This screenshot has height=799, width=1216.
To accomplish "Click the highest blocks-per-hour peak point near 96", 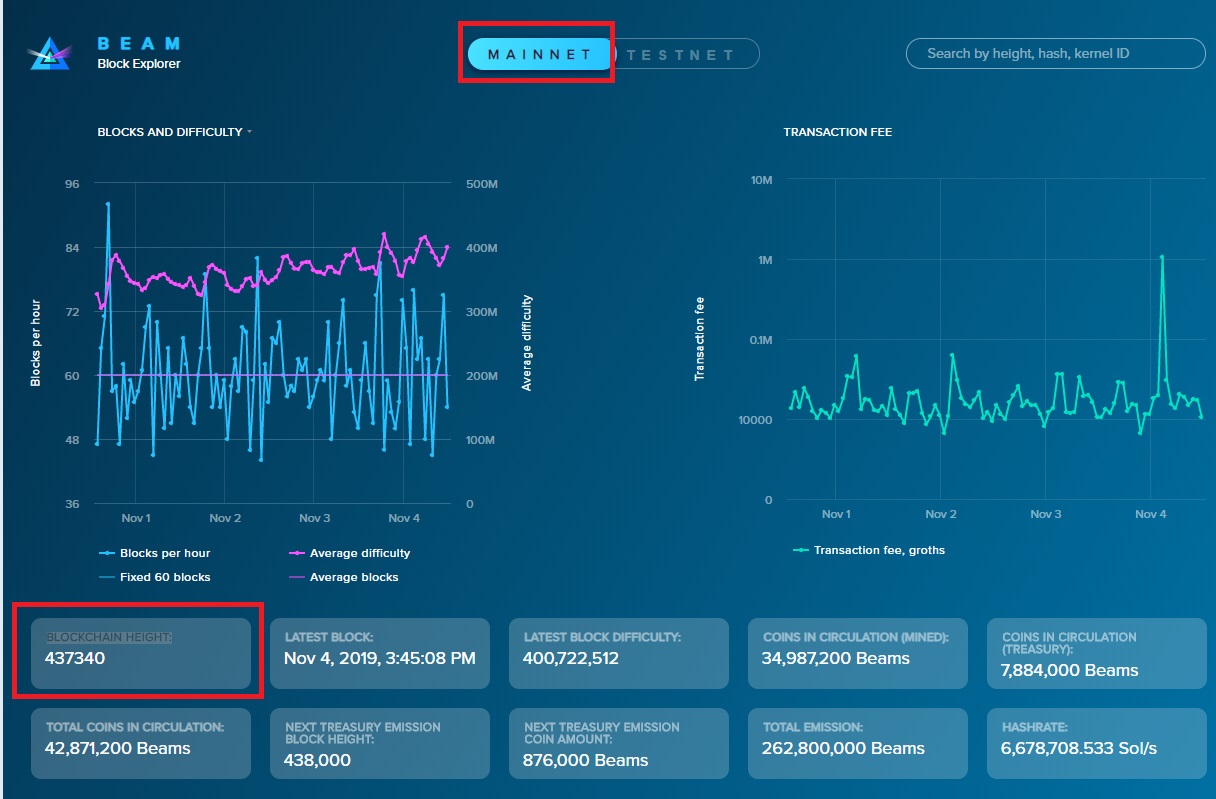I will click(x=108, y=204).
